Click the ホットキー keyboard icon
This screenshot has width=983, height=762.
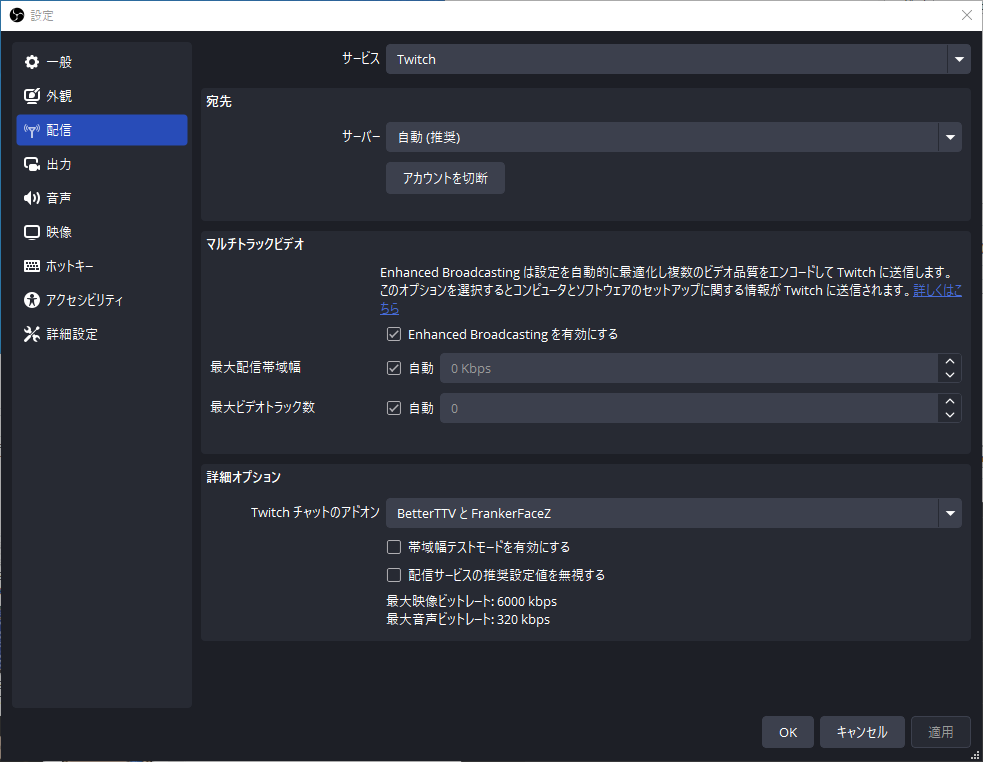(x=32, y=266)
